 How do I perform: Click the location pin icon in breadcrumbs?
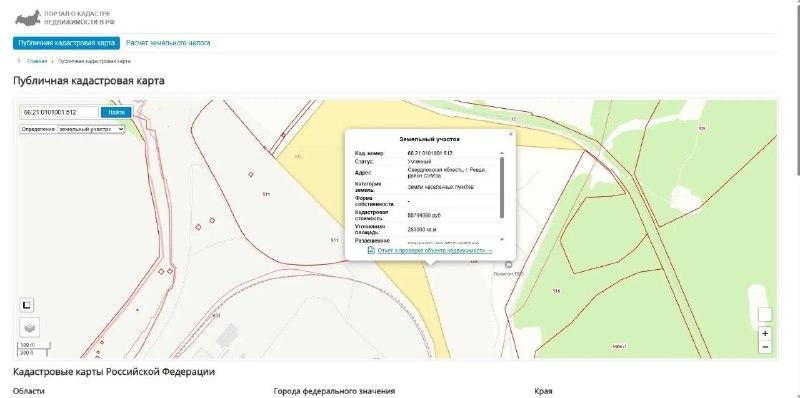pyautogui.click(x=19, y=61)
